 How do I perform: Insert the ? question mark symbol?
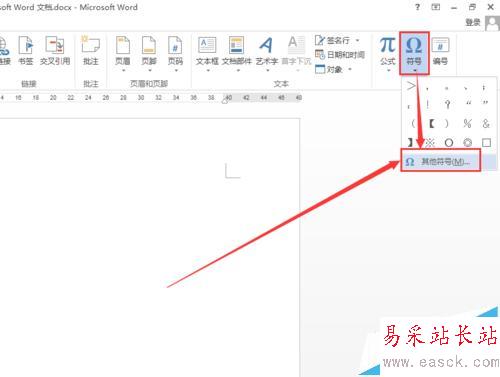[x=448, y=105]
